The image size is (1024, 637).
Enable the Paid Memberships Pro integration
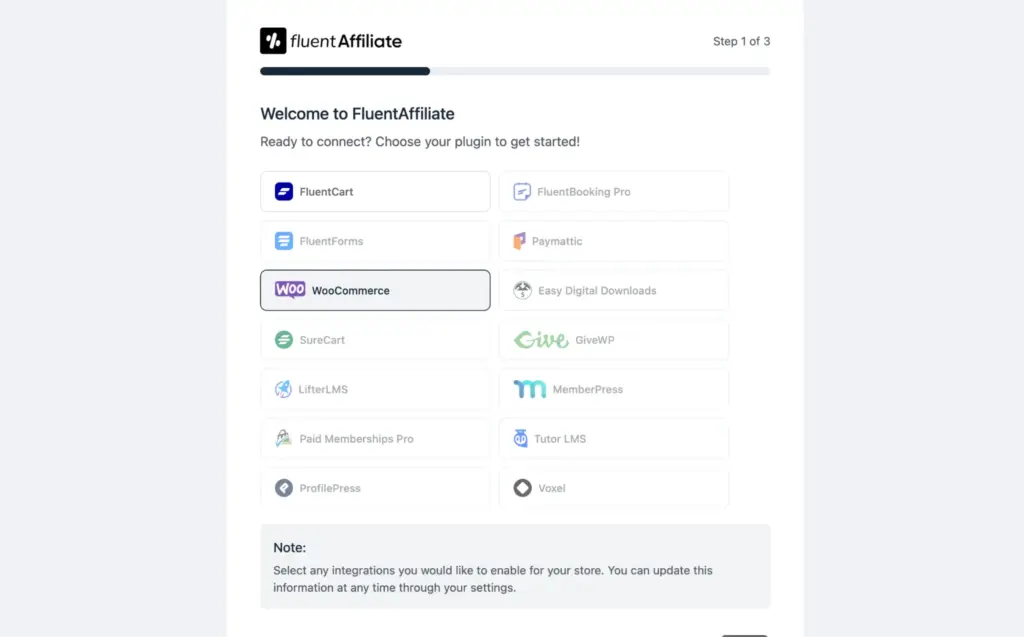coord(375,438)
